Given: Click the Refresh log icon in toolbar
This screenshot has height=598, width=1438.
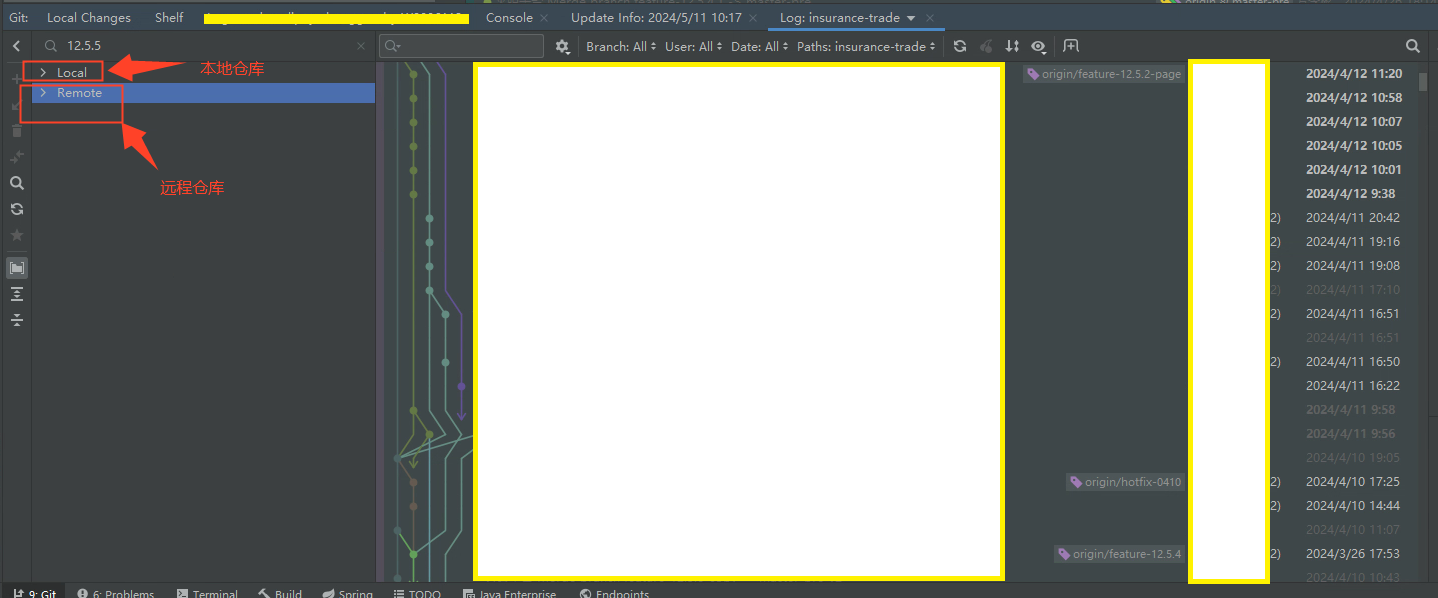Looking at the screenshot, I should point(960,46).
